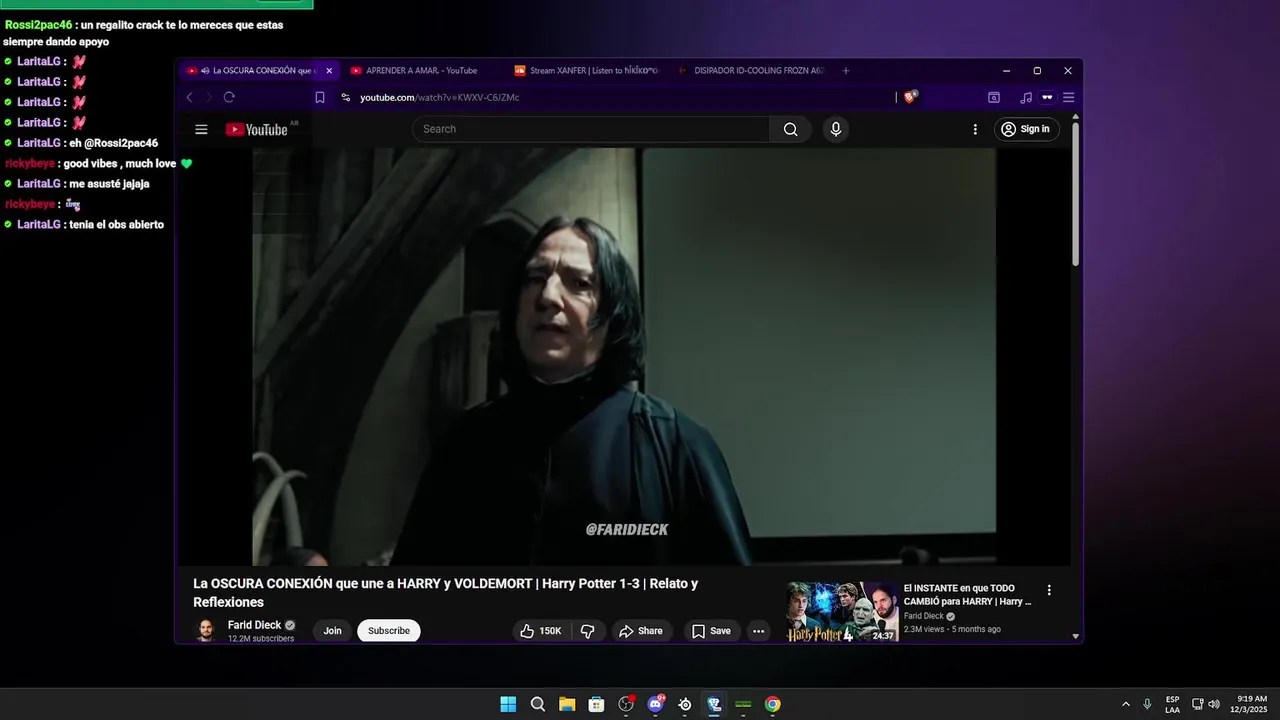Open options menu for recommended video

pyautogui.click(x=1049, y=590)
